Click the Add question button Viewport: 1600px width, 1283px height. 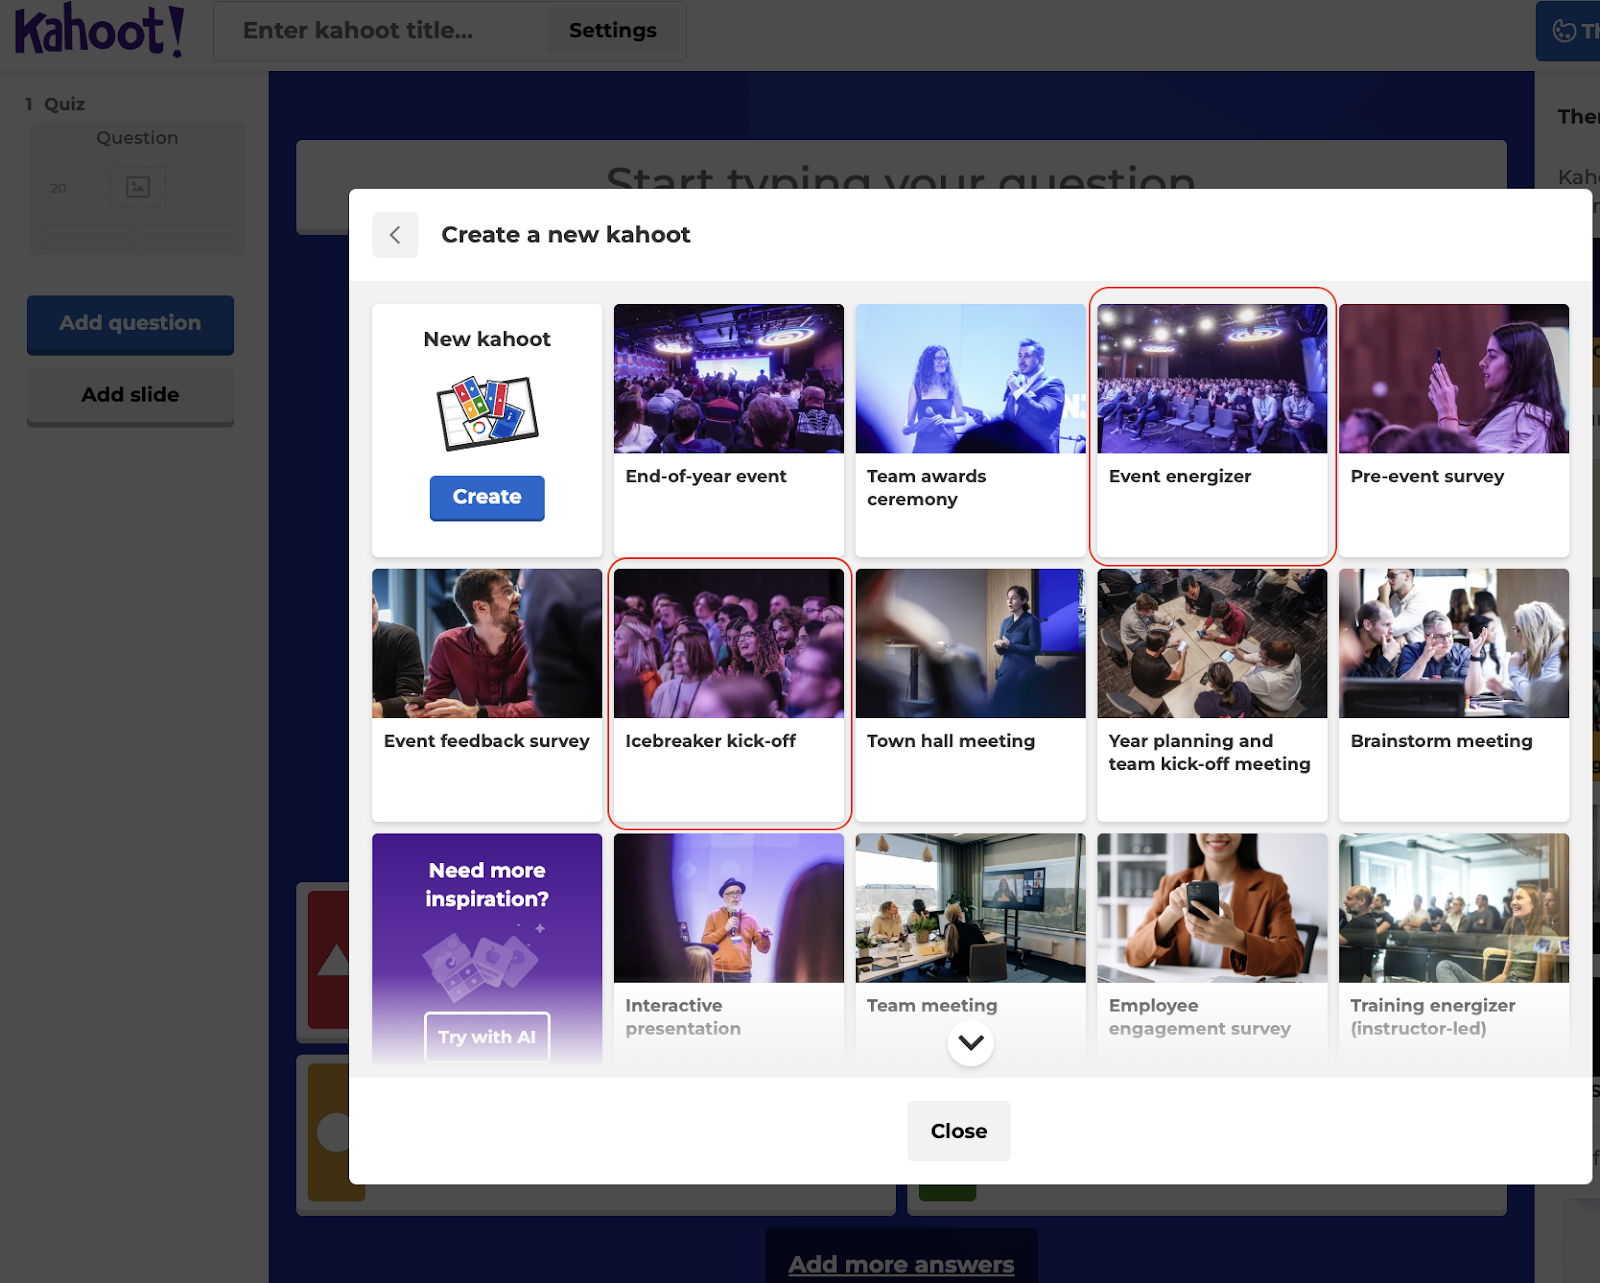(x=130, y=324)
